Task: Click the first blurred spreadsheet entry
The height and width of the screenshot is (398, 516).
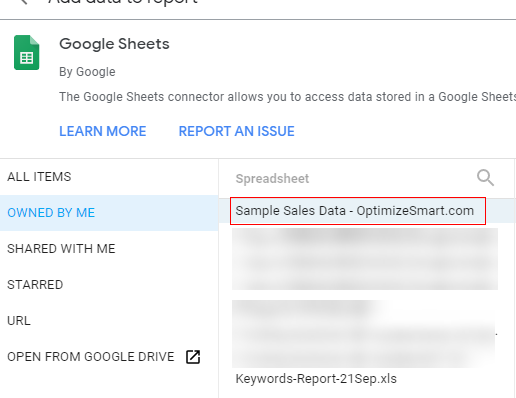Action: click(x=365, y=259)
